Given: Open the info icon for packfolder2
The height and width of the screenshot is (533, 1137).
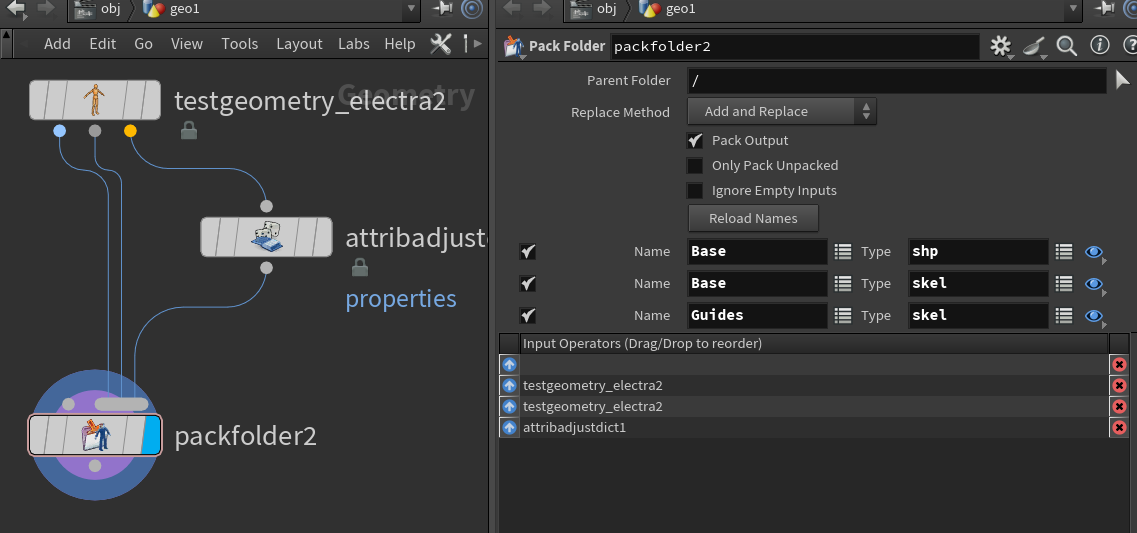Looking at the screenshot, I should [1099, 46].
